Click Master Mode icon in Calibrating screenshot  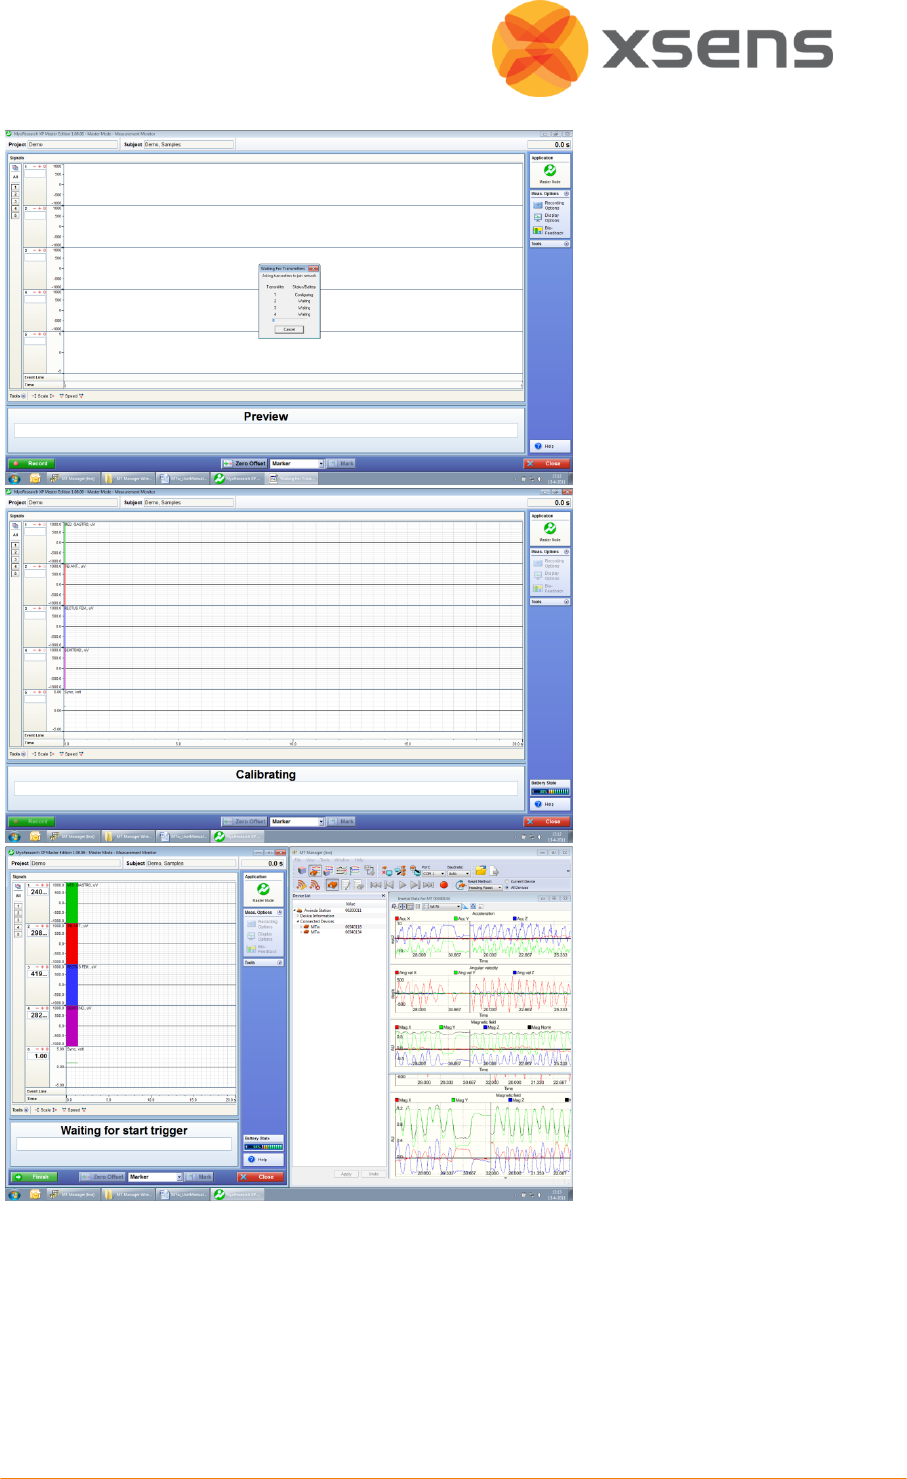550,530
